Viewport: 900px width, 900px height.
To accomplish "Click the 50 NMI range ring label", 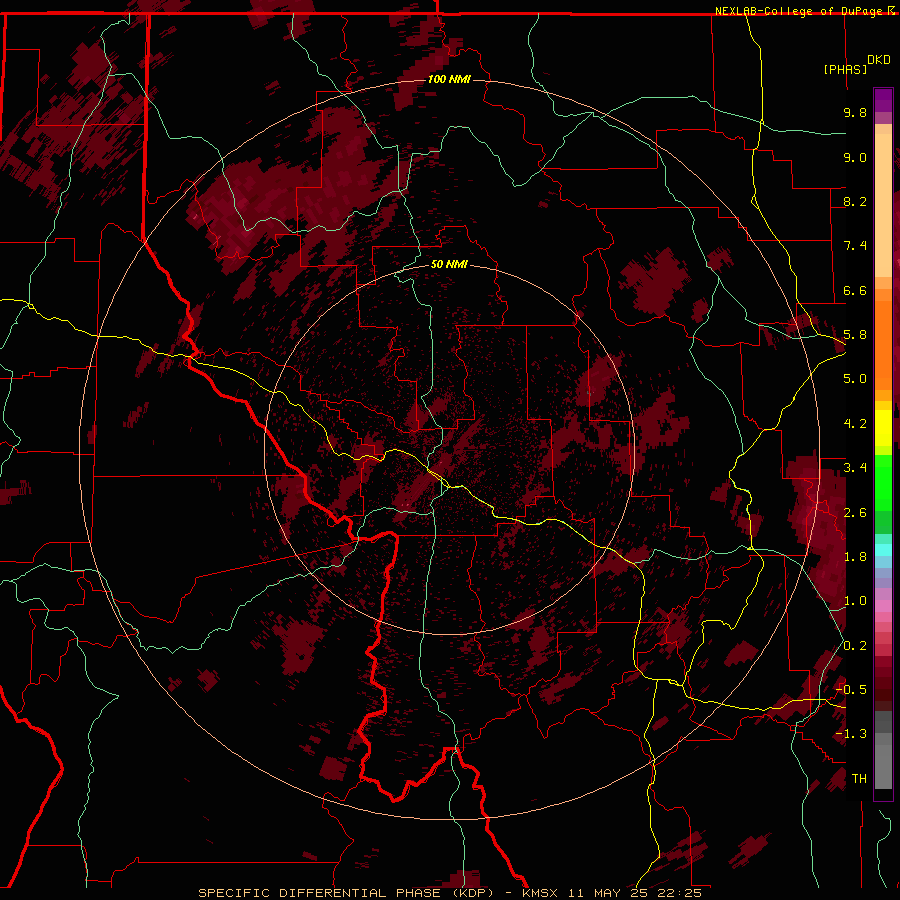I will 449,265.
